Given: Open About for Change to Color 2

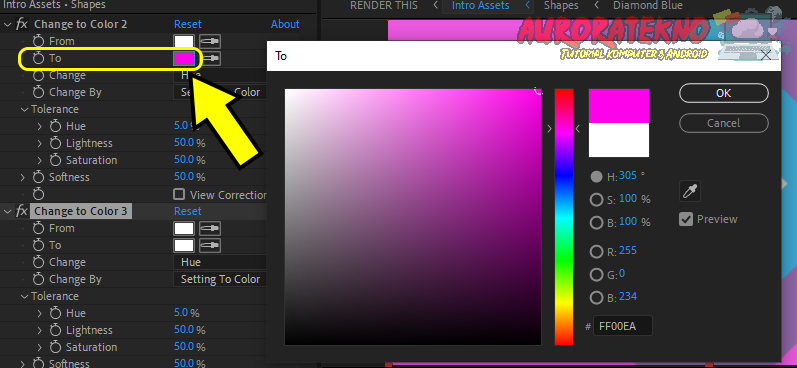Looking at the screenshot, I should 285,24.
